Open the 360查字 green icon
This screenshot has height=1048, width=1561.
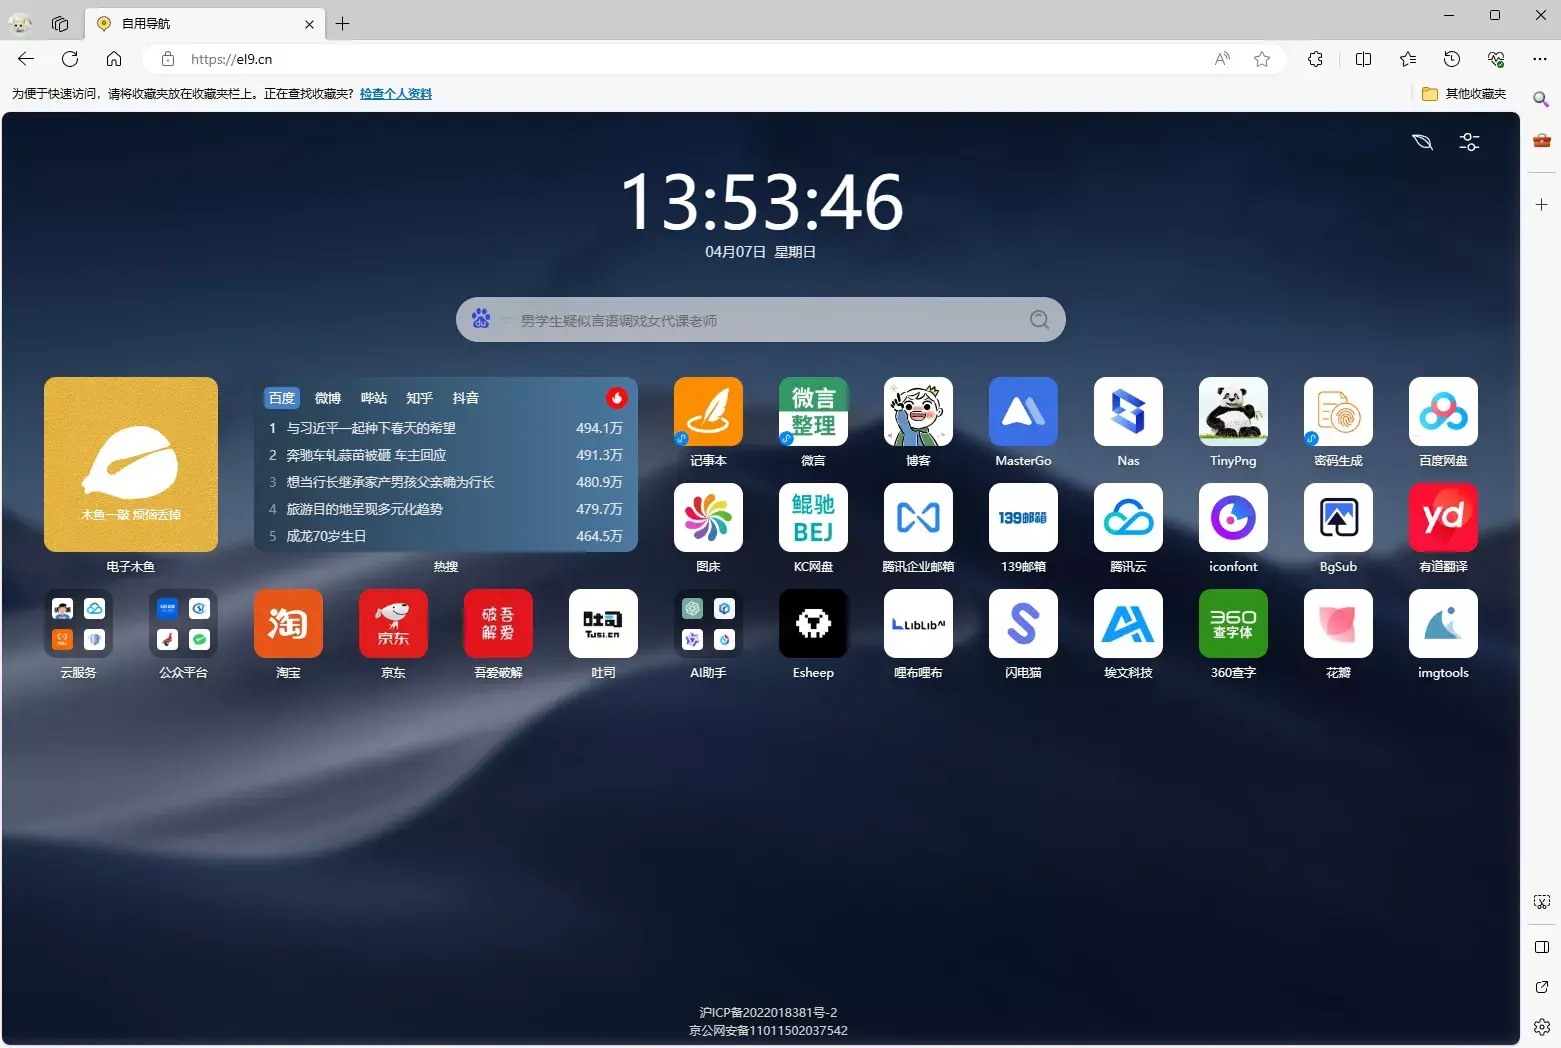click(x=1233, y=623)
